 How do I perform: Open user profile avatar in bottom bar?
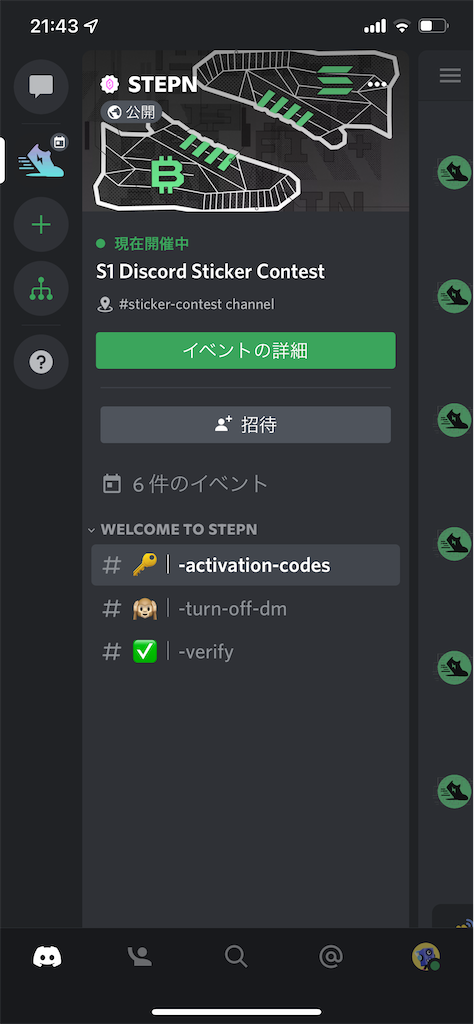(426, 956)
